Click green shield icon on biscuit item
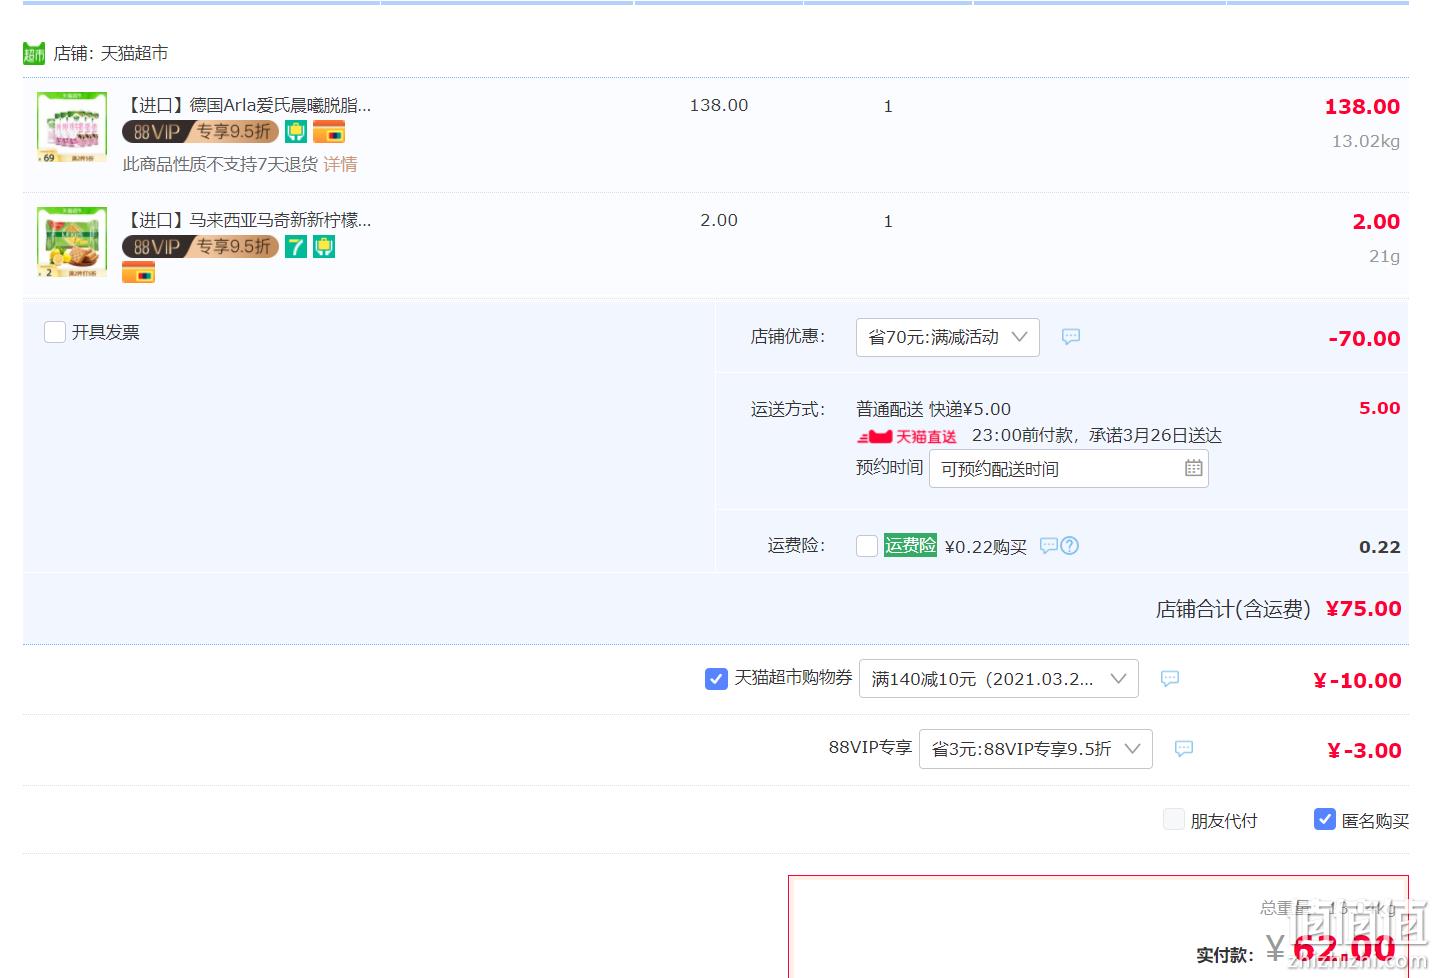 [x=324, y=247]
